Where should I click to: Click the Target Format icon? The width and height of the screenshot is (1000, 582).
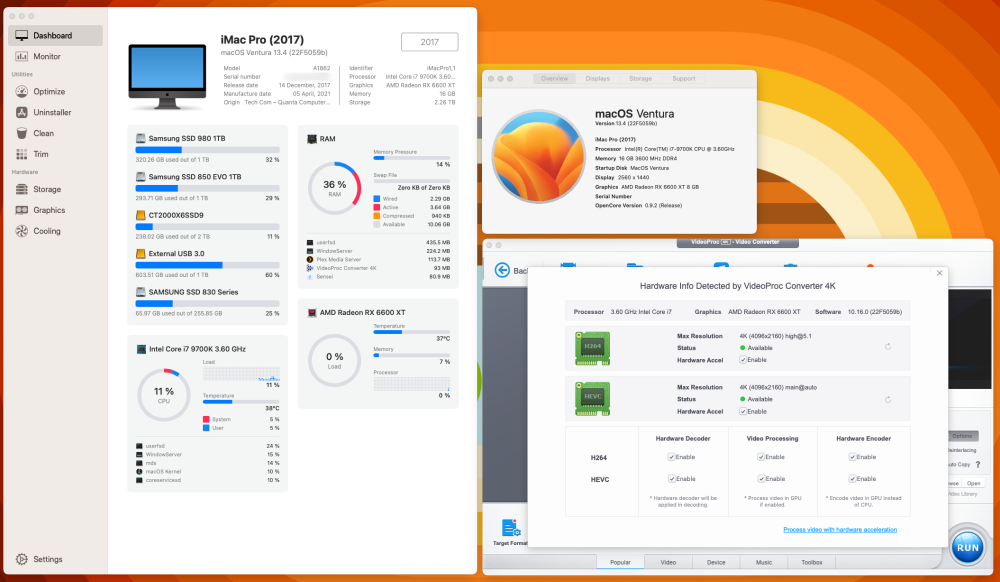pos(511,528)
